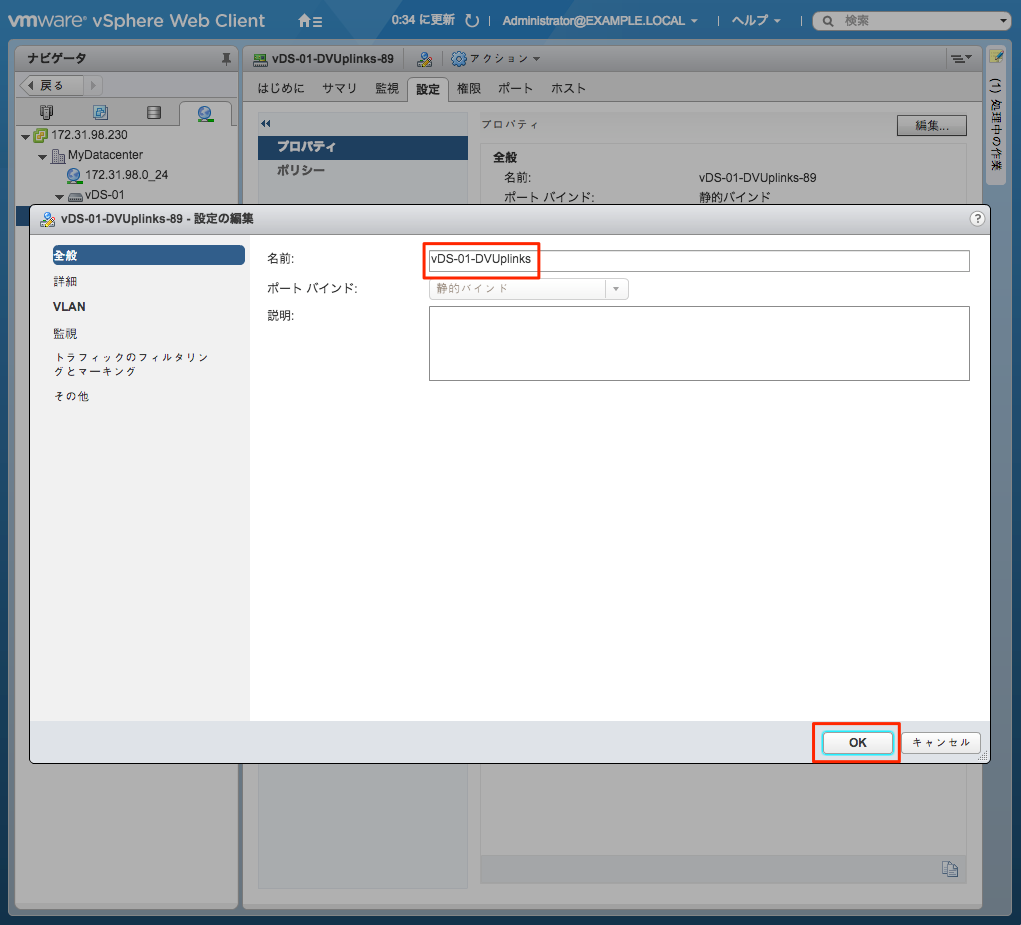Screen dimensions: 1021x925
Task: Open the home menu icon
Action: (x=310, y=21)
